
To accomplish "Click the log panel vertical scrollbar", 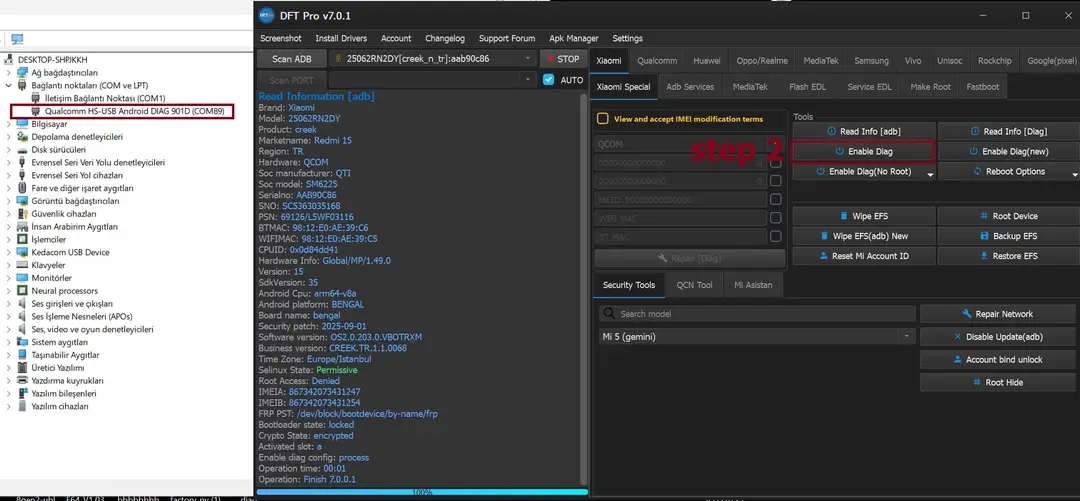I will [583, 288].
